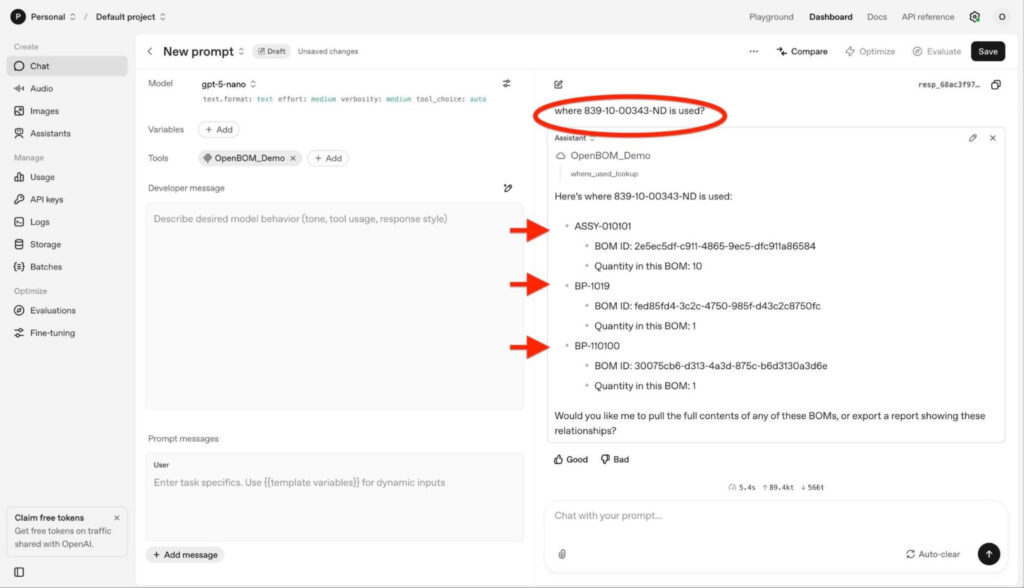This screenshot has height=588, width=1024.
Task: Click the response ID resp_68ac3f97 text
Action: pos(949,84)
